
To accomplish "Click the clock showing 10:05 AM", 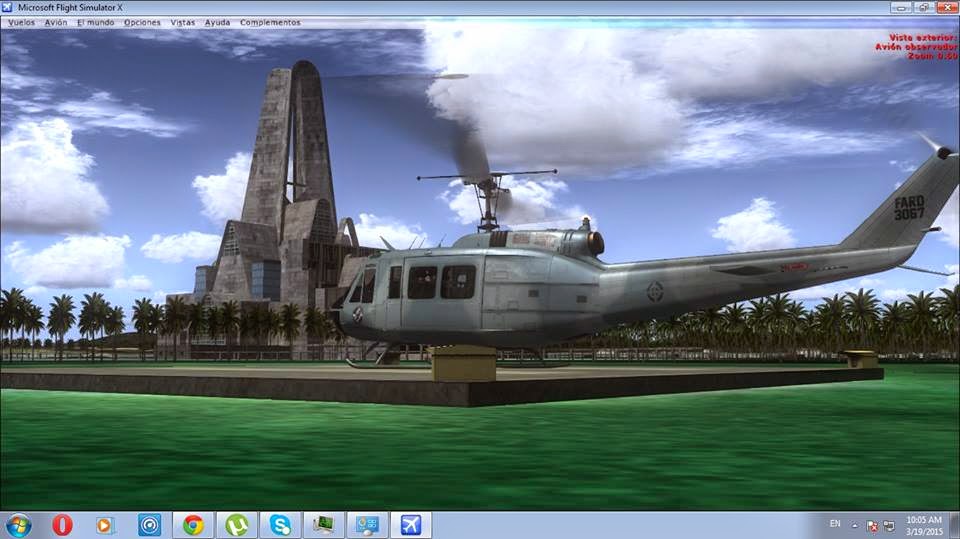I will (924, 526).
